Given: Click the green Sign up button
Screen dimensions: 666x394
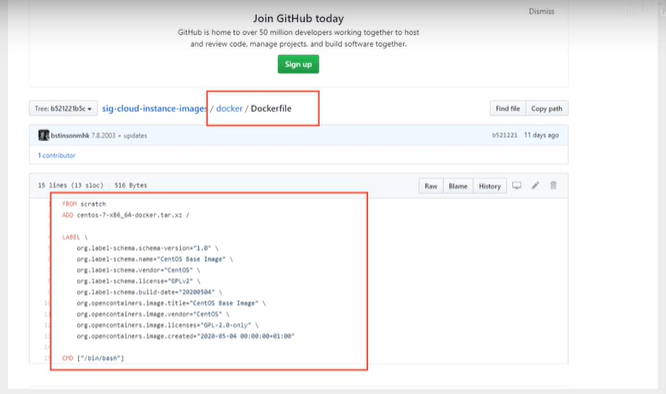Looking at the screenshot, I should 298,64.
